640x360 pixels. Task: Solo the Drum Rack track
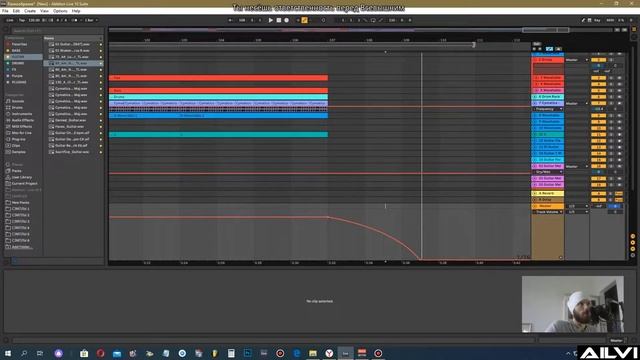[611, 97]
